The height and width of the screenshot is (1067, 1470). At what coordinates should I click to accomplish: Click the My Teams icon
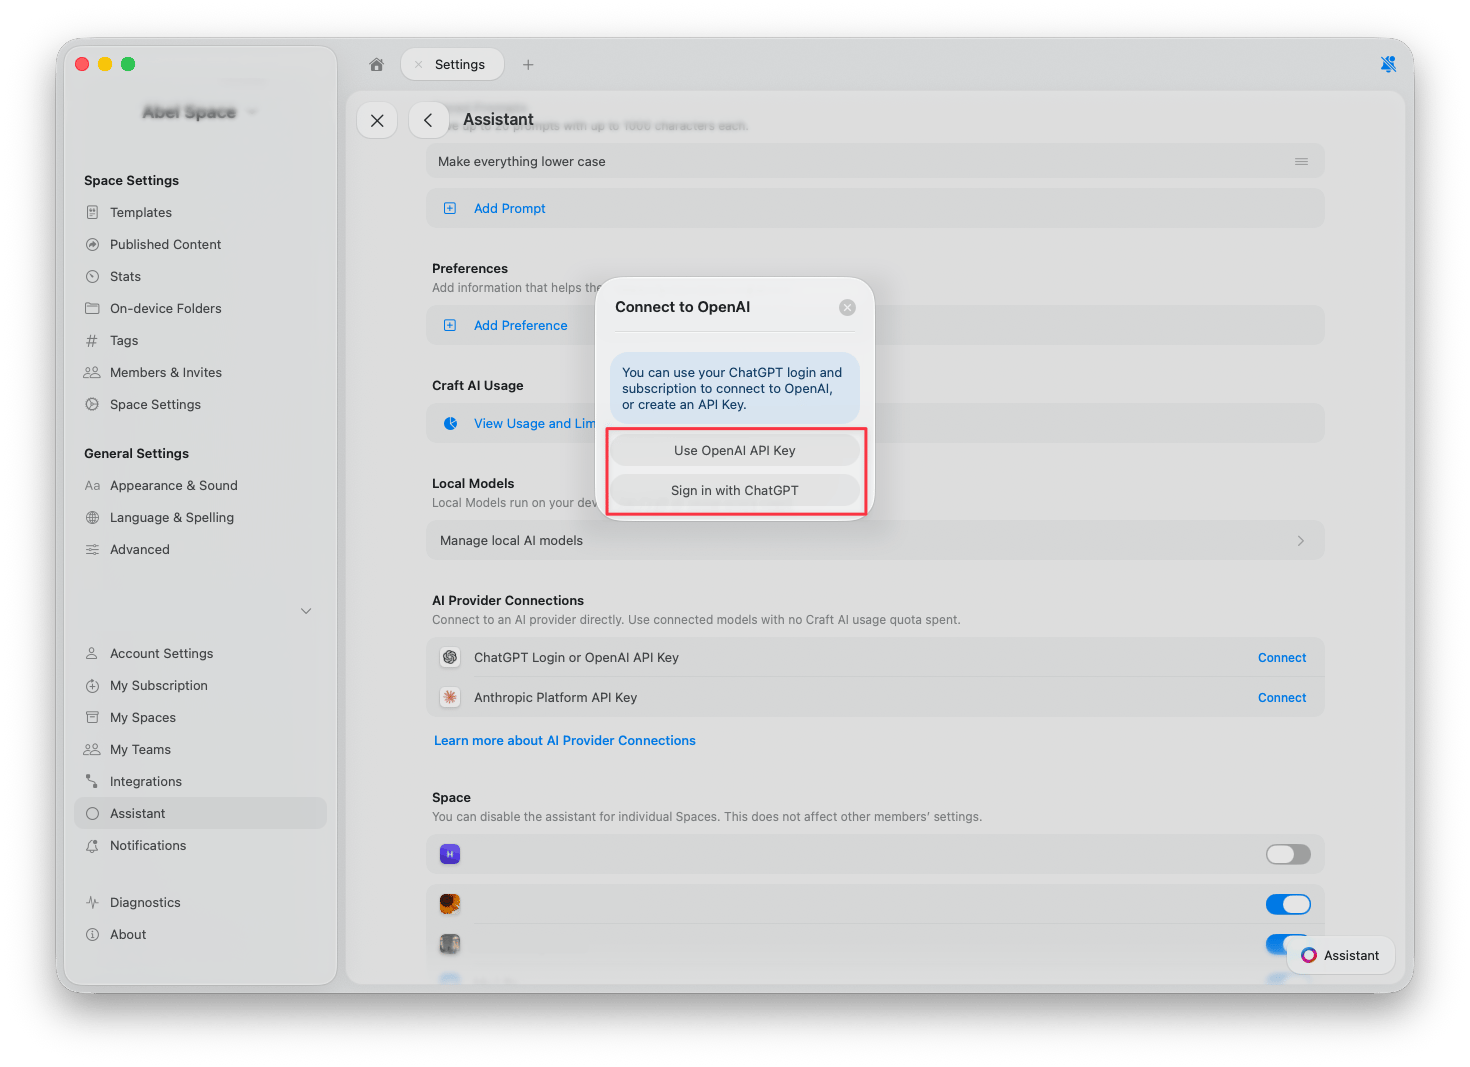[x=92, y=749]
